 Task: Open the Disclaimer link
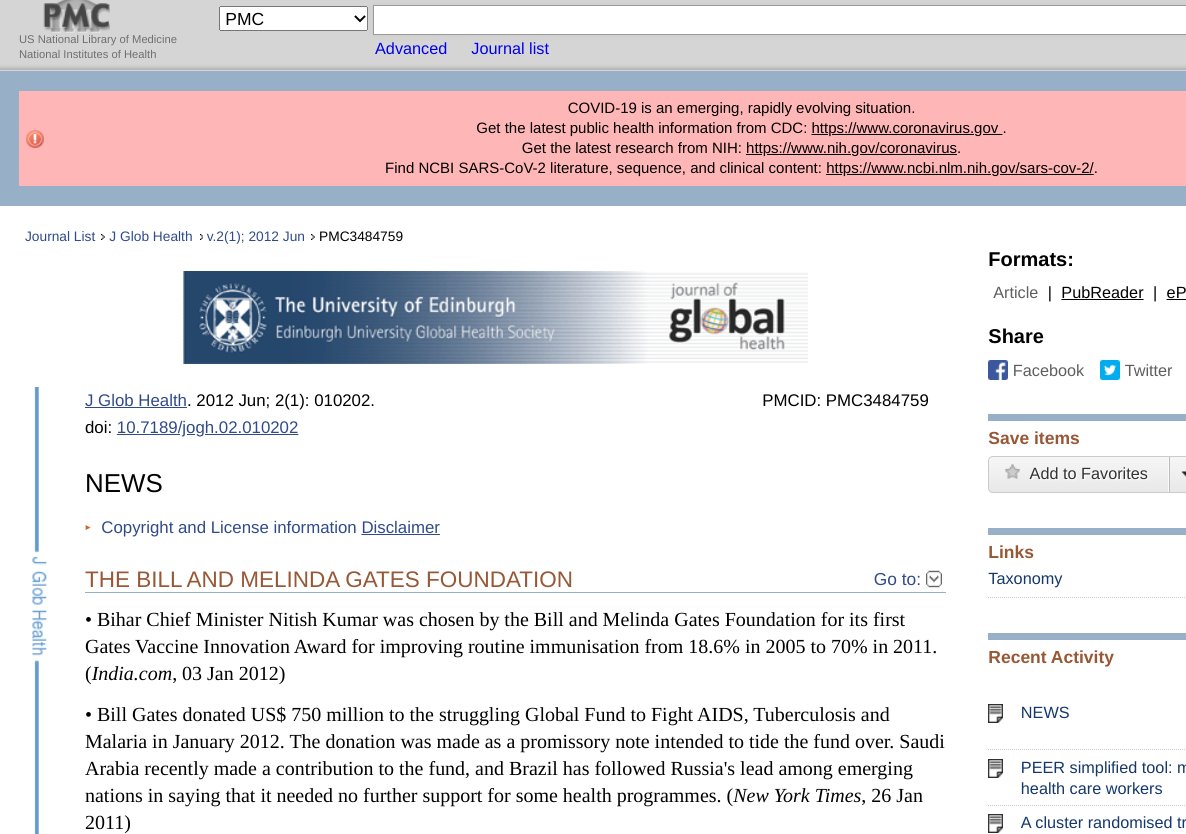[x=400, y=528]
